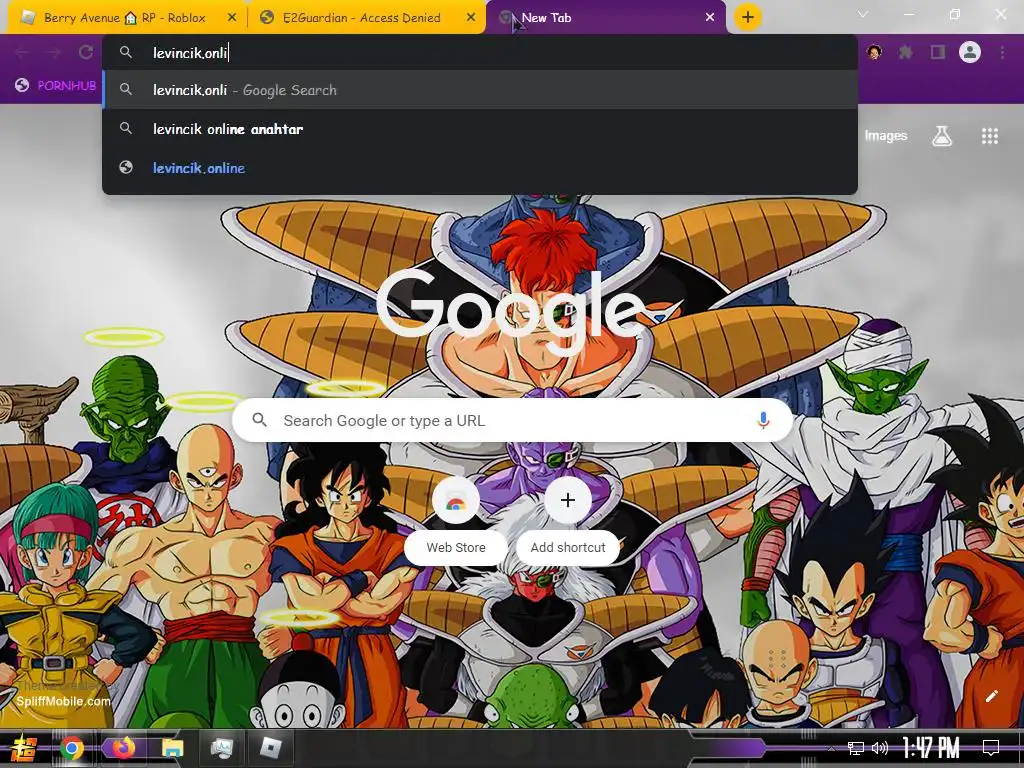Open the 1:47 PM clock

[x=931, y=748]
